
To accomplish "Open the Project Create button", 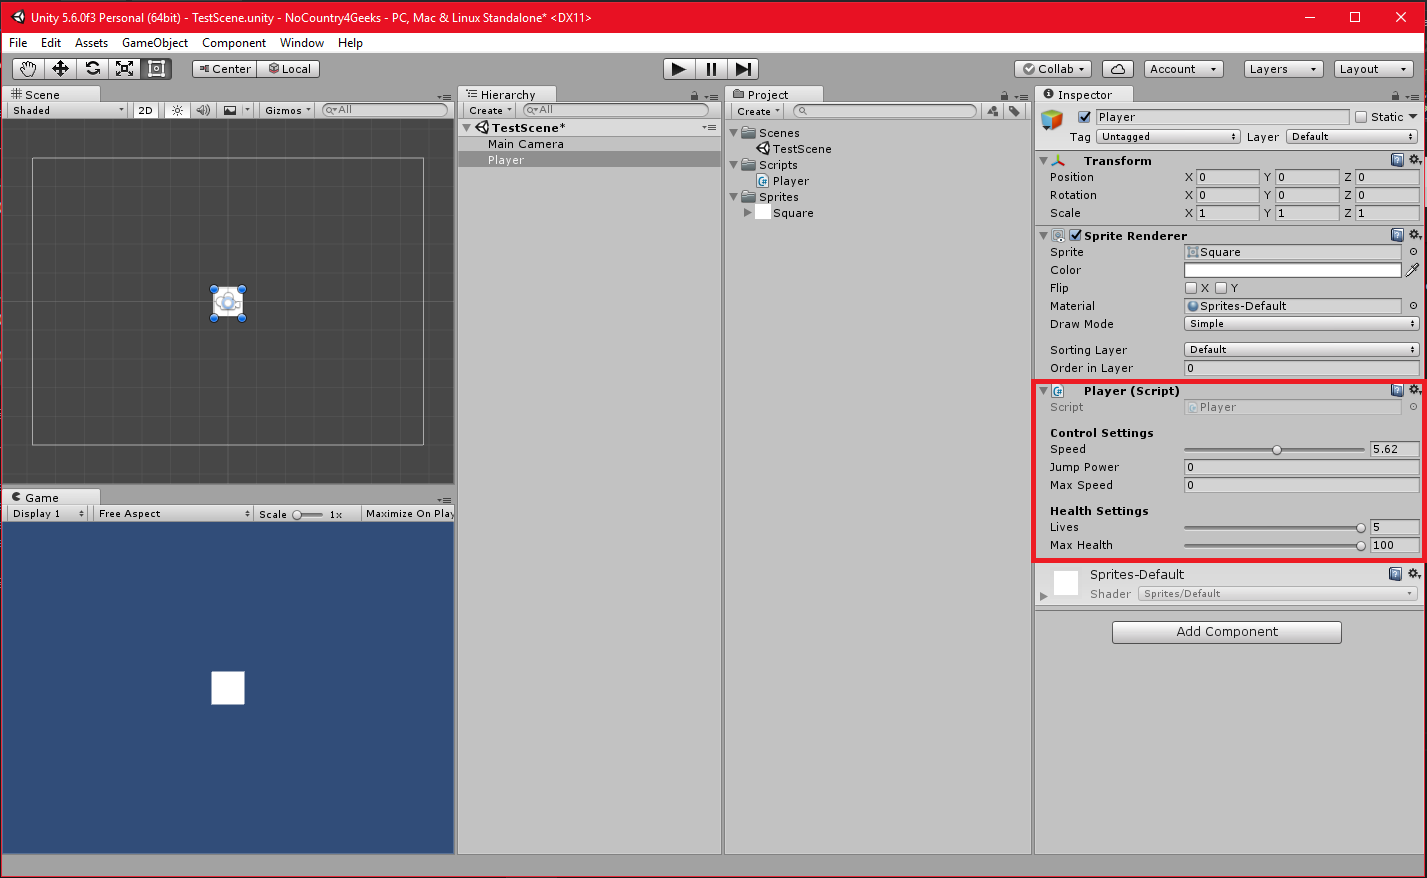I will (758, 111).
